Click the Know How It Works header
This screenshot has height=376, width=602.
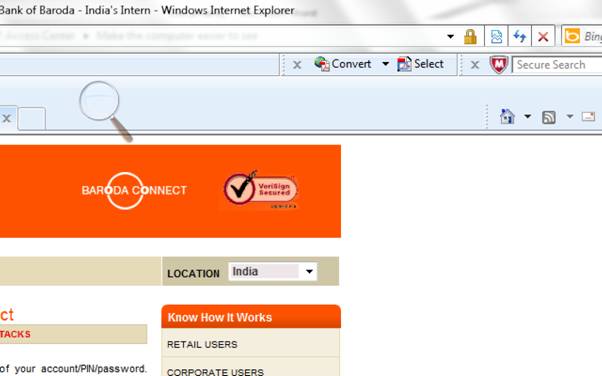tap(251, 317)
